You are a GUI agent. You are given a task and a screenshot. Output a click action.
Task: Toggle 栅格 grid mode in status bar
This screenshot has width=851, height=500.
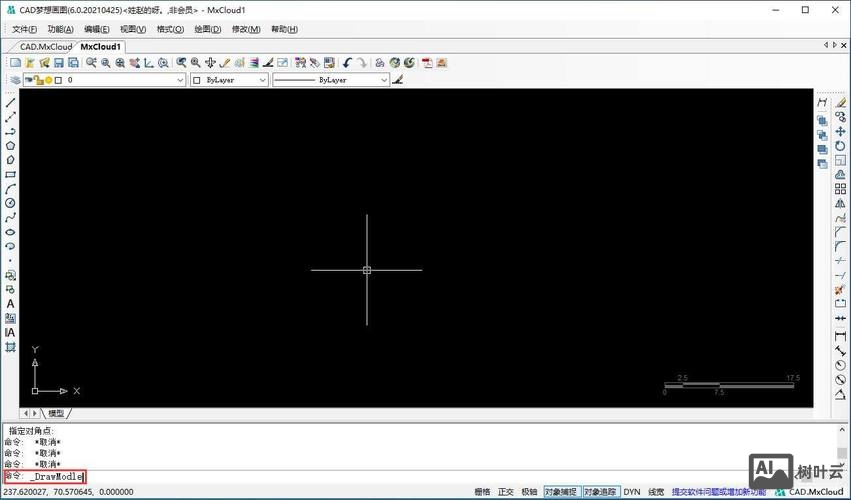pyautogui.click(x=482, y=492)
